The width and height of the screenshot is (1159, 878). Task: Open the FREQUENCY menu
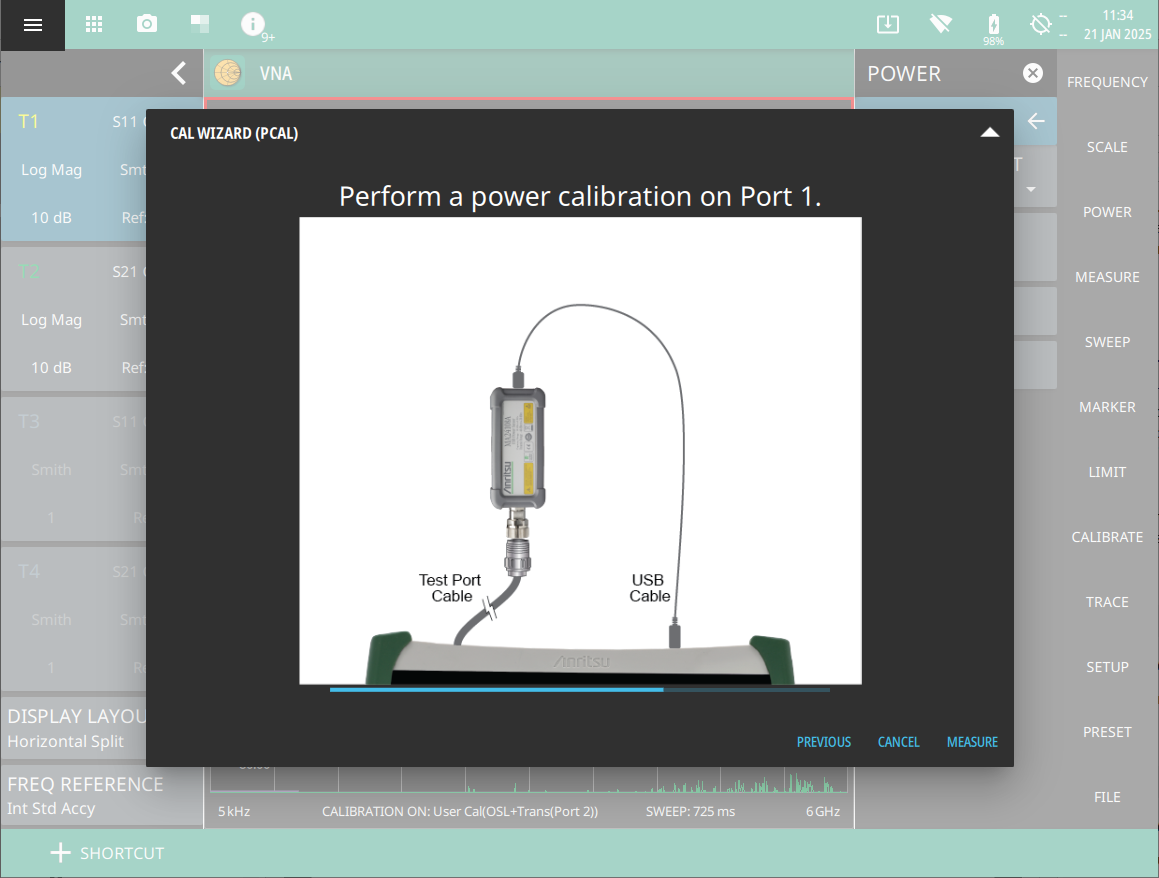click(1107, 82)
